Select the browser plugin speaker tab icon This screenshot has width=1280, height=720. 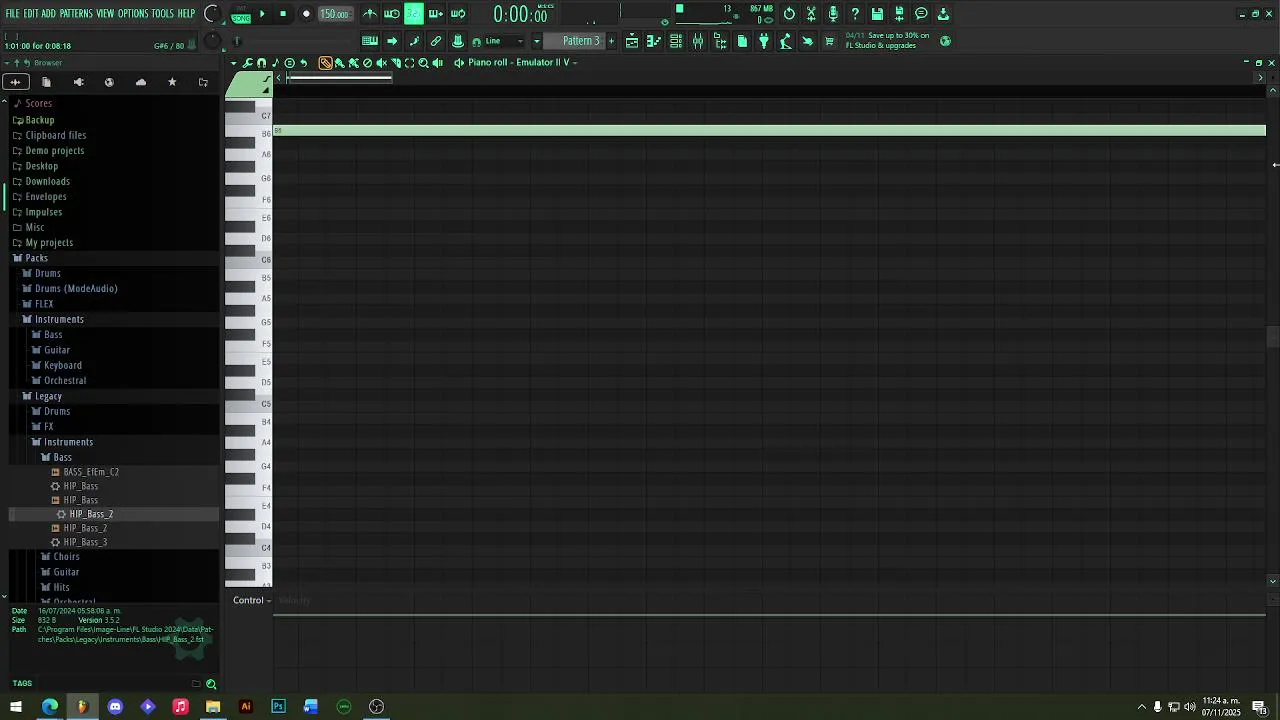pyautogui.click(x=78, y=82)
